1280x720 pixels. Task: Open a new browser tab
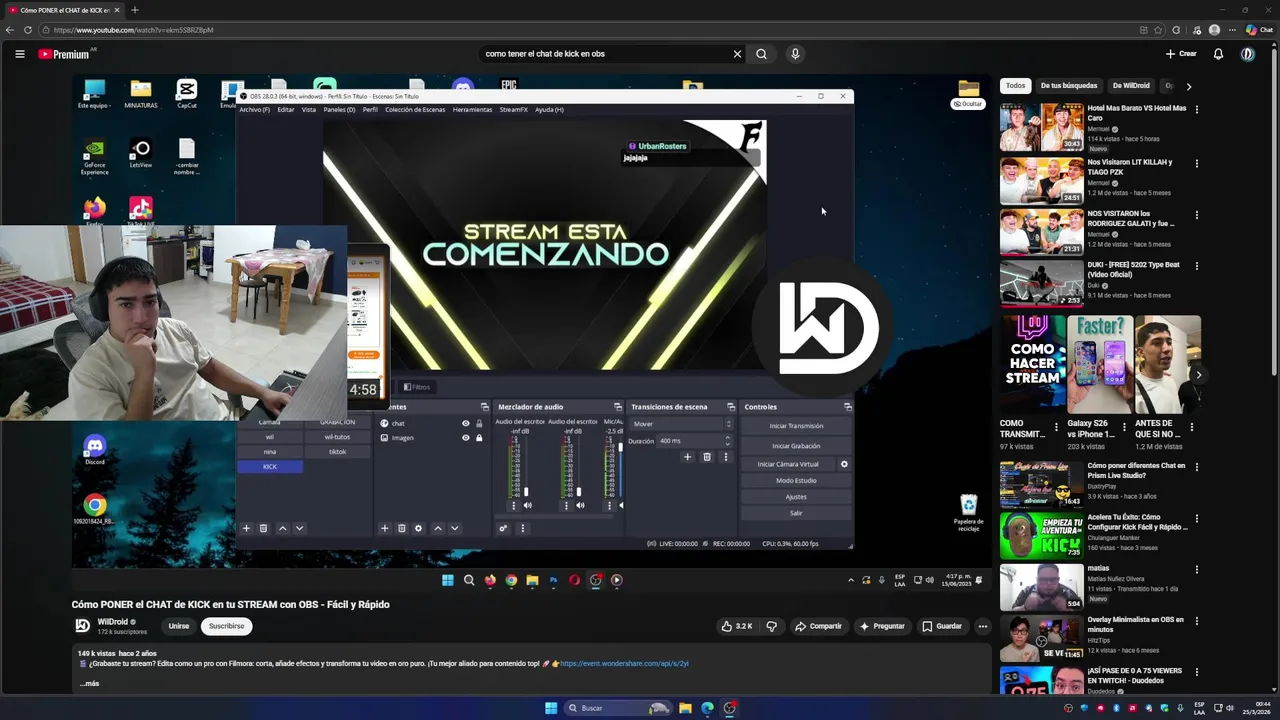(x=134, y=10)
